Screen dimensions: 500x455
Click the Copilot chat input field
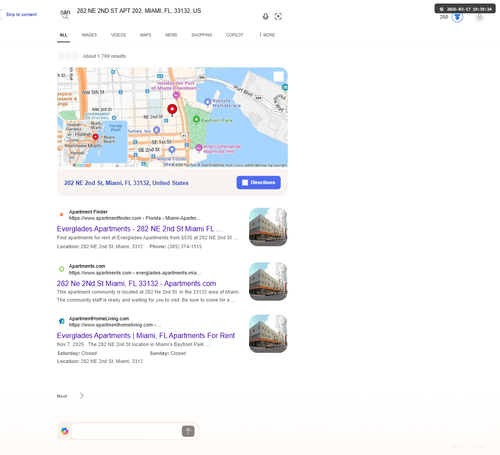pyautogui.click(x=127, y=431)
